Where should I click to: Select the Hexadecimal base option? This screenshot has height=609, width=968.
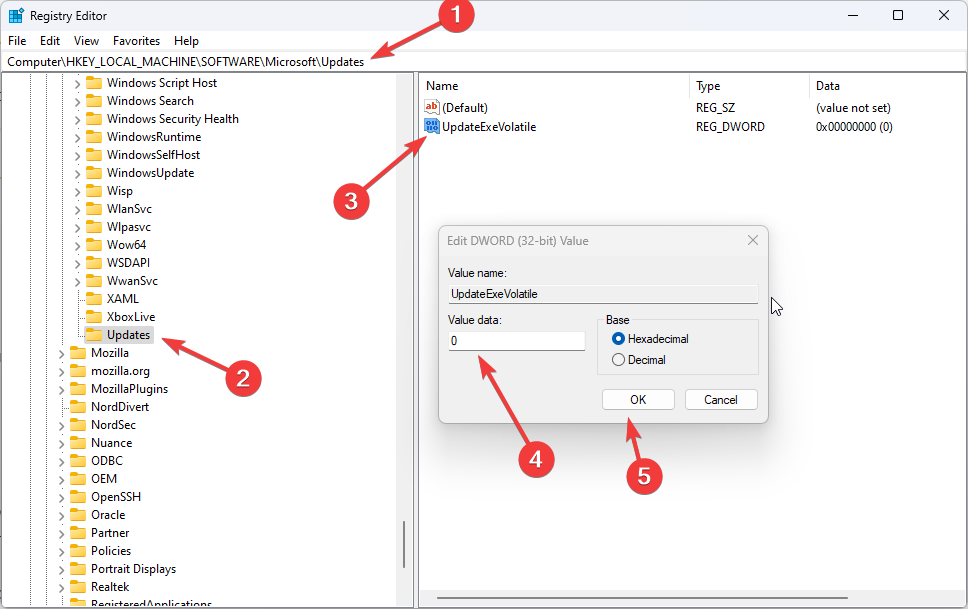618,338
